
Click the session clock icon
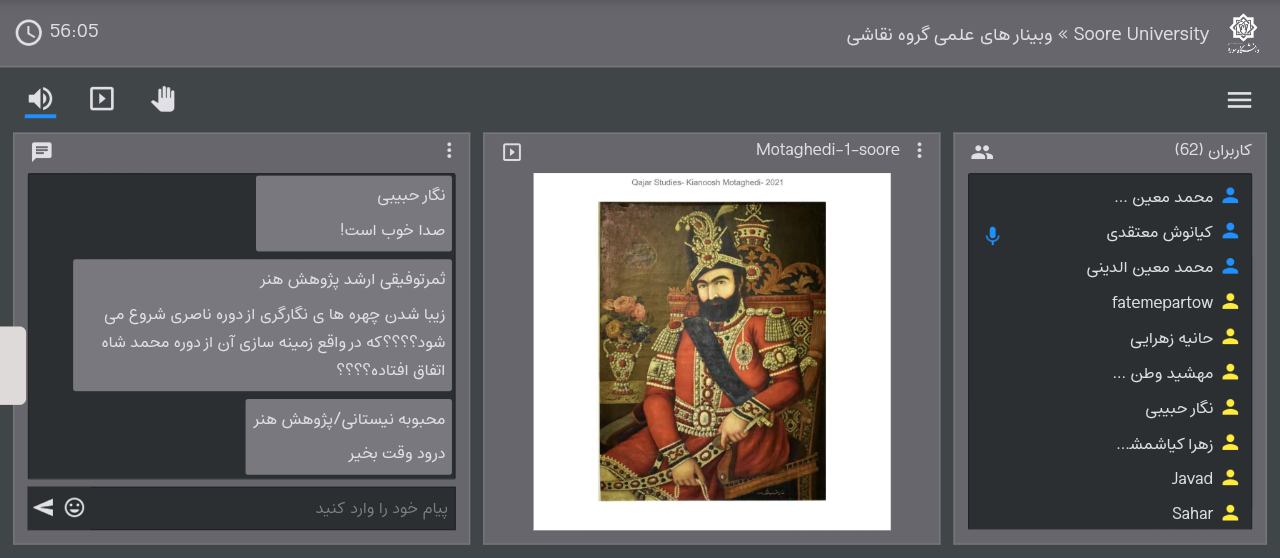29,33
